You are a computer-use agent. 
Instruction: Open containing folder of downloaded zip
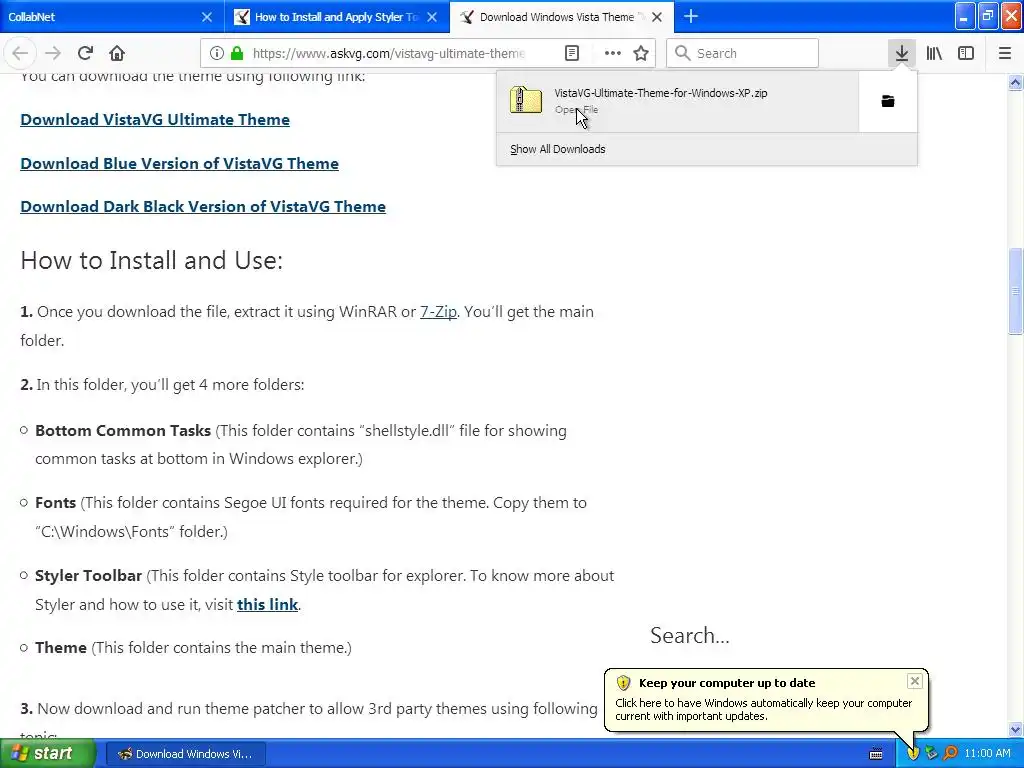tap(888, 101)
